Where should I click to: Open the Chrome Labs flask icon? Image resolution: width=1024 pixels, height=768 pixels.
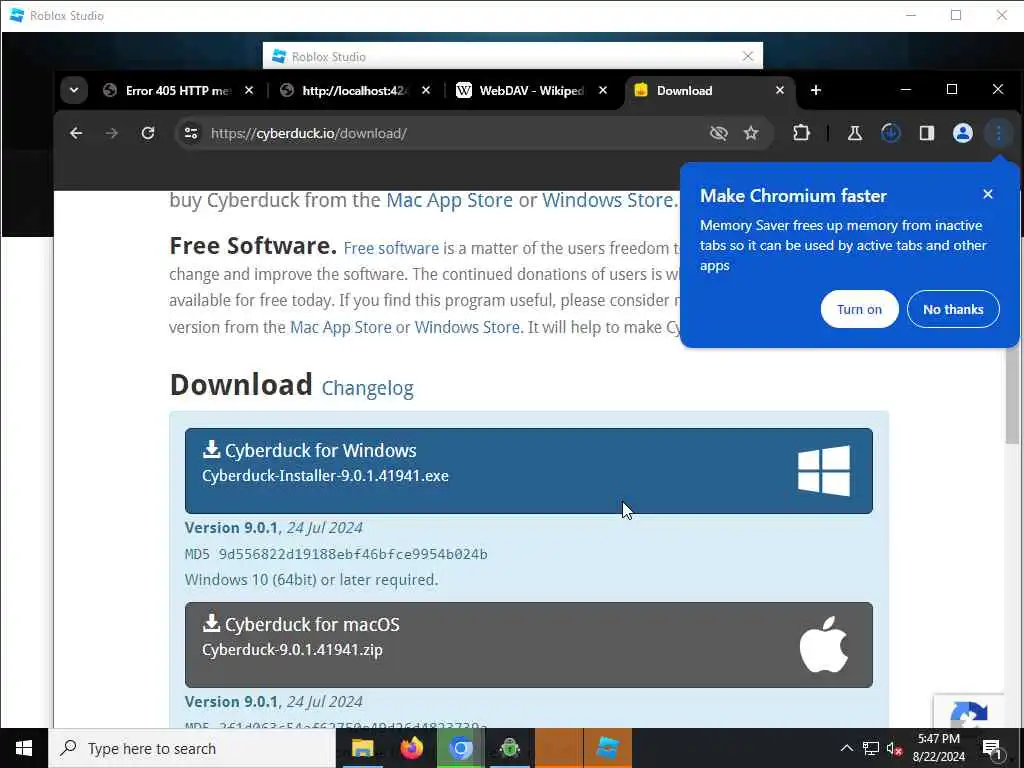pyautogui.click(x=854, y=133)
